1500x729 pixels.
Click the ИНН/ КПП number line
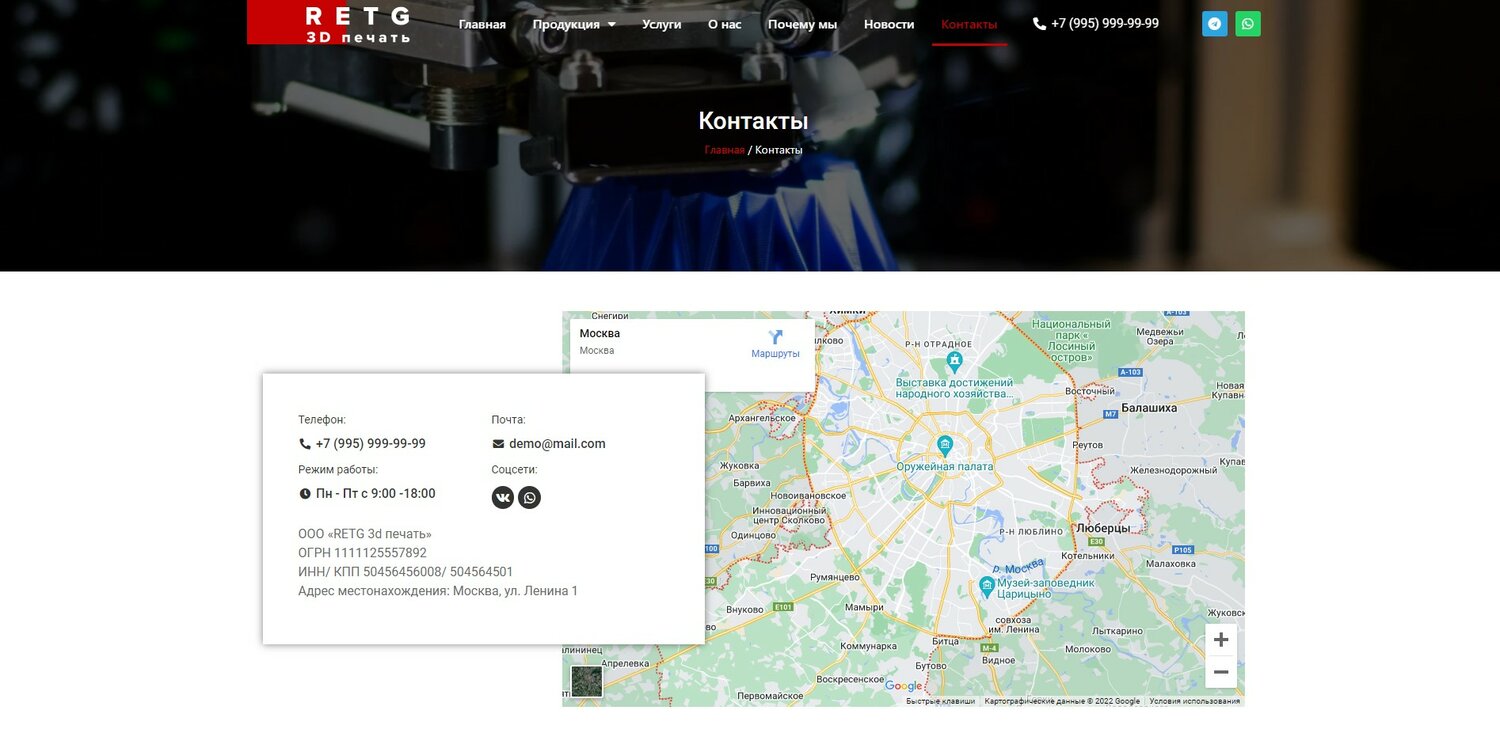pos(406,572)
